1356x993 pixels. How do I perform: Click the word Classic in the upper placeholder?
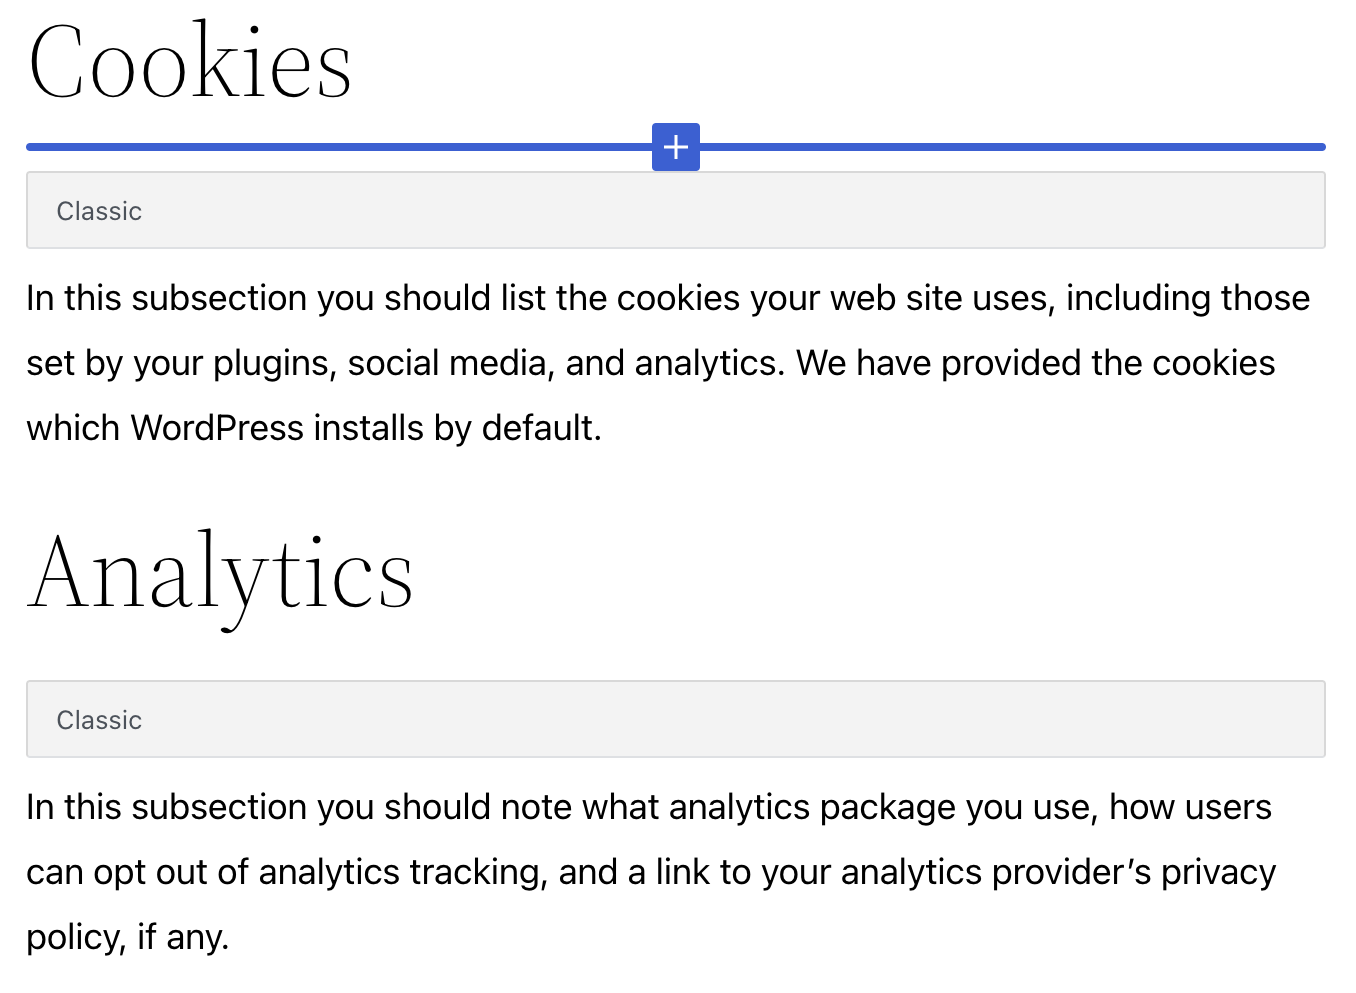click(99, 211)
